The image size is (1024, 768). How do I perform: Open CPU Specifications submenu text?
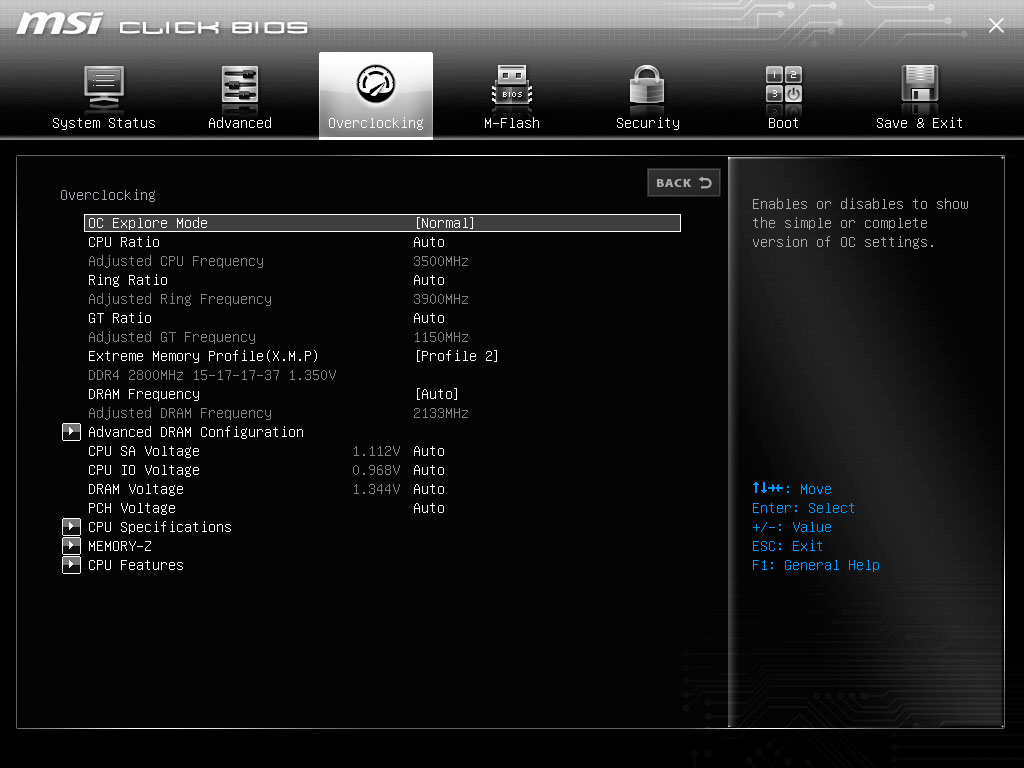(160, 527)
